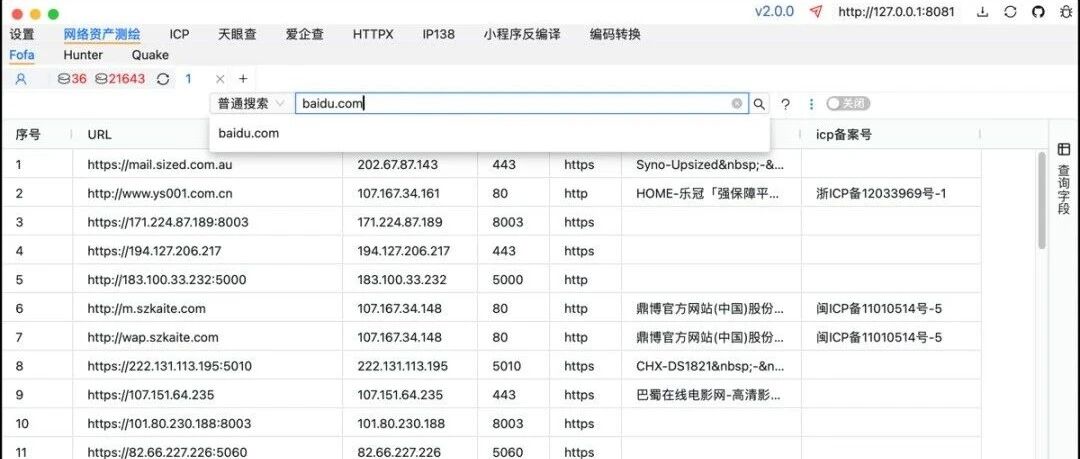Click URL http://183.100.33.232:5000
The width and height of the screenshot is (1080, 459).
coord(167,280)
